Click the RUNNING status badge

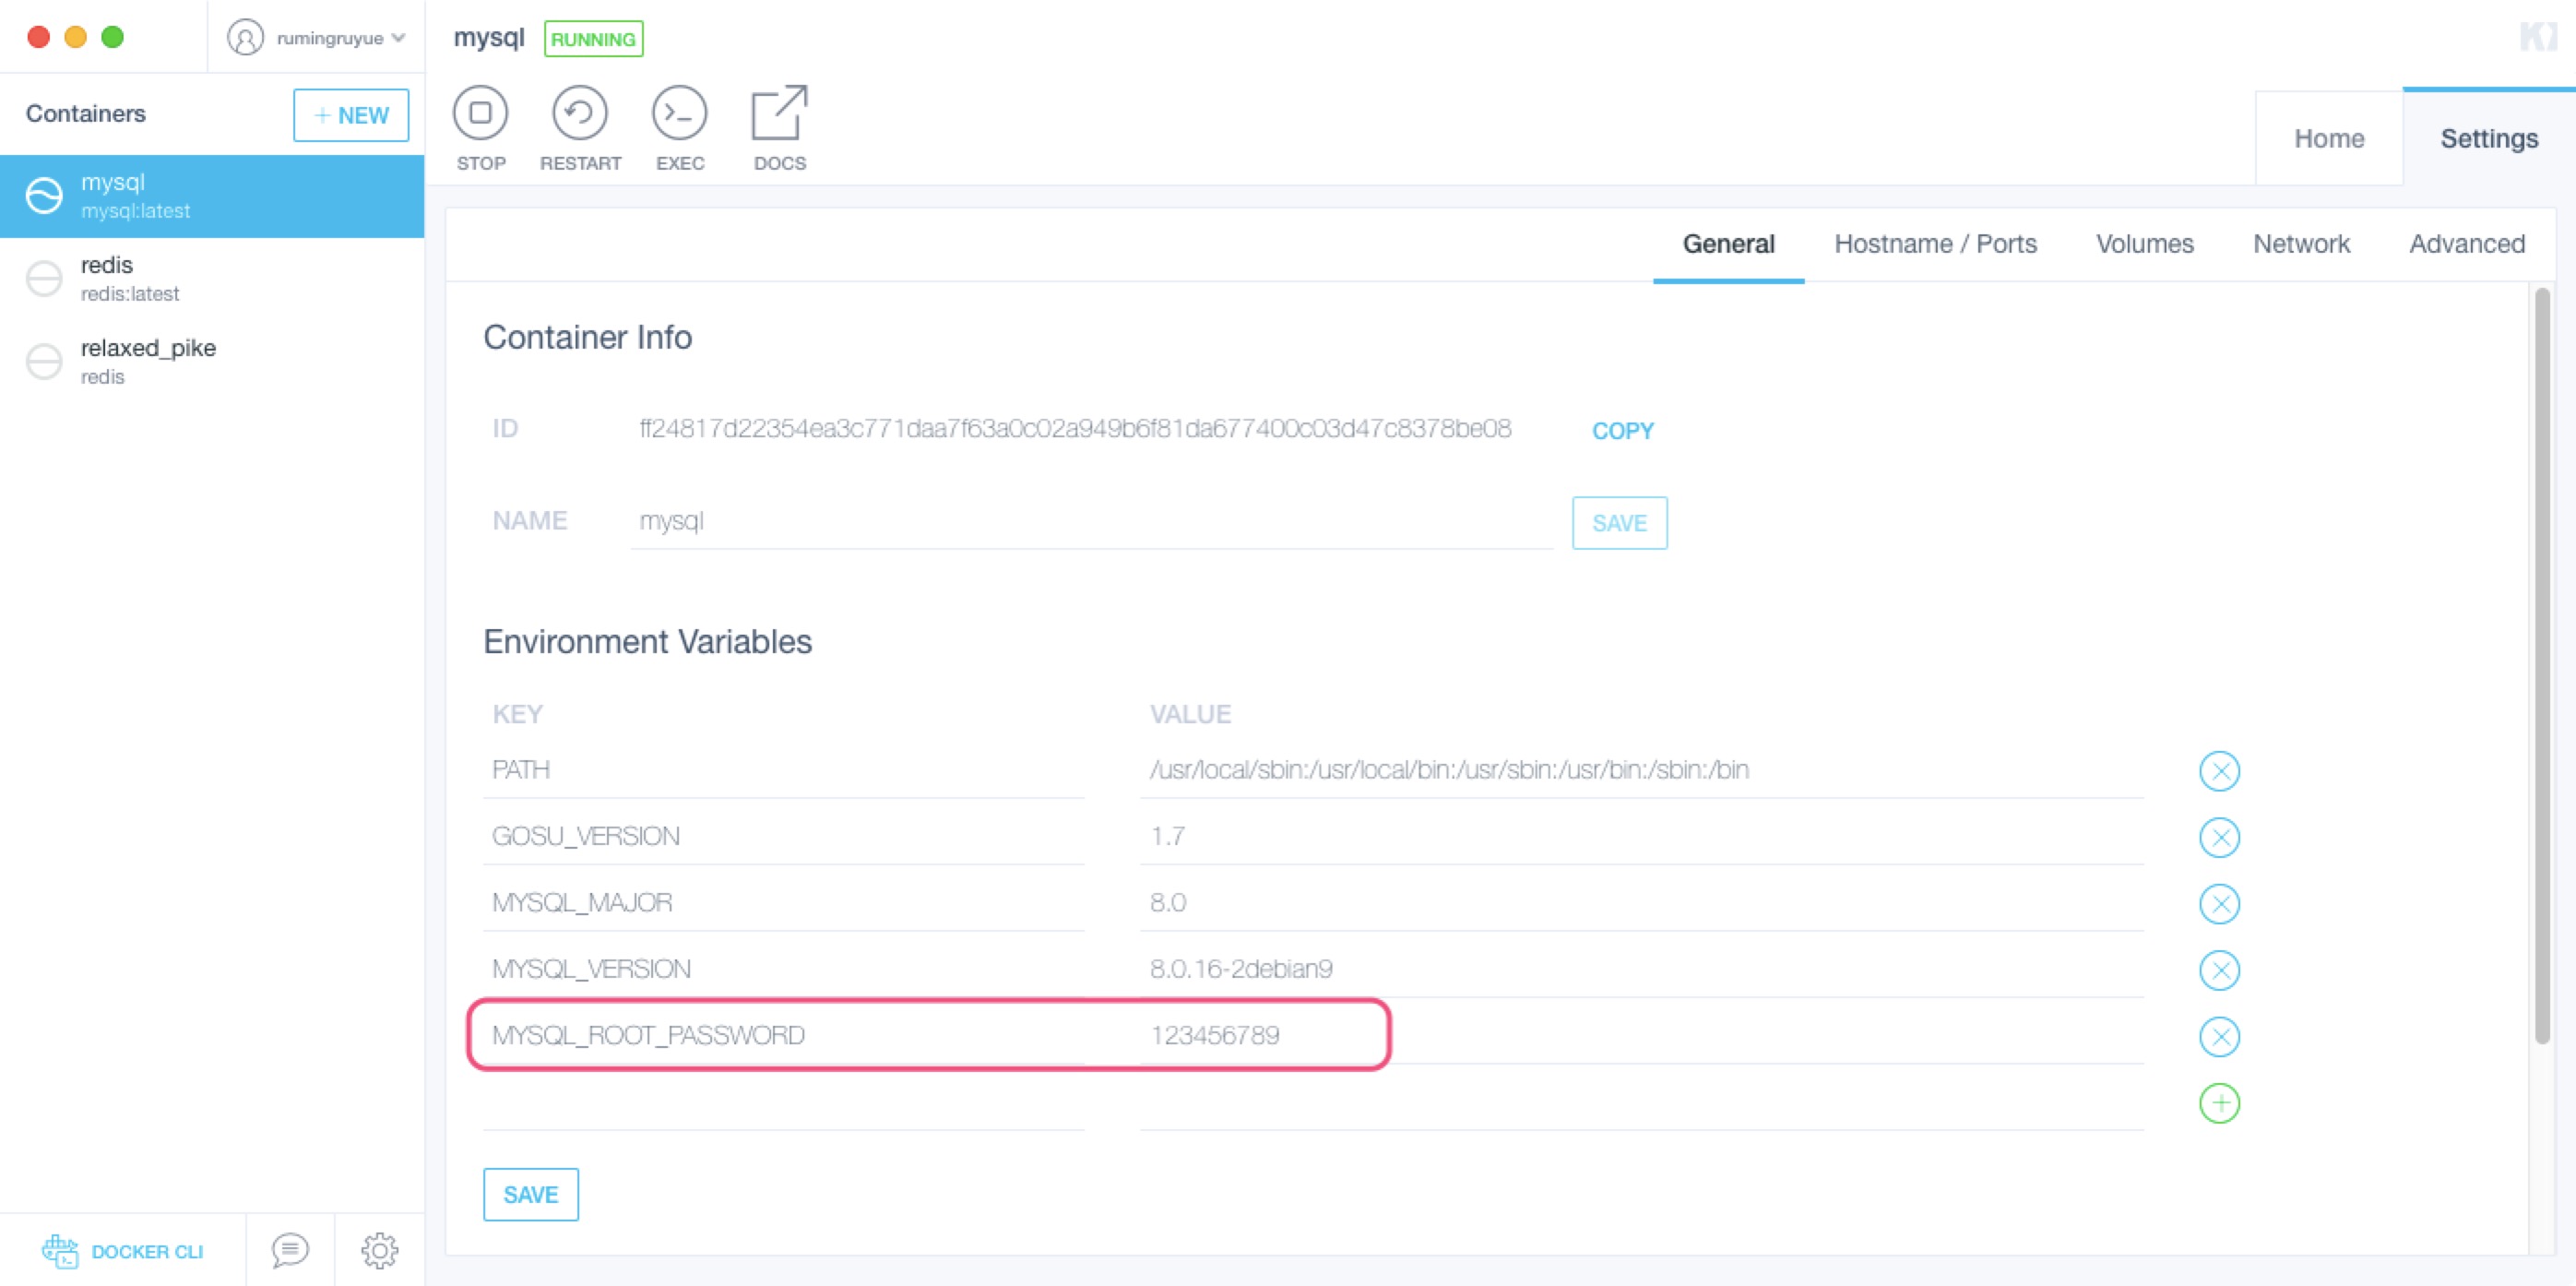tap(593, 39)
